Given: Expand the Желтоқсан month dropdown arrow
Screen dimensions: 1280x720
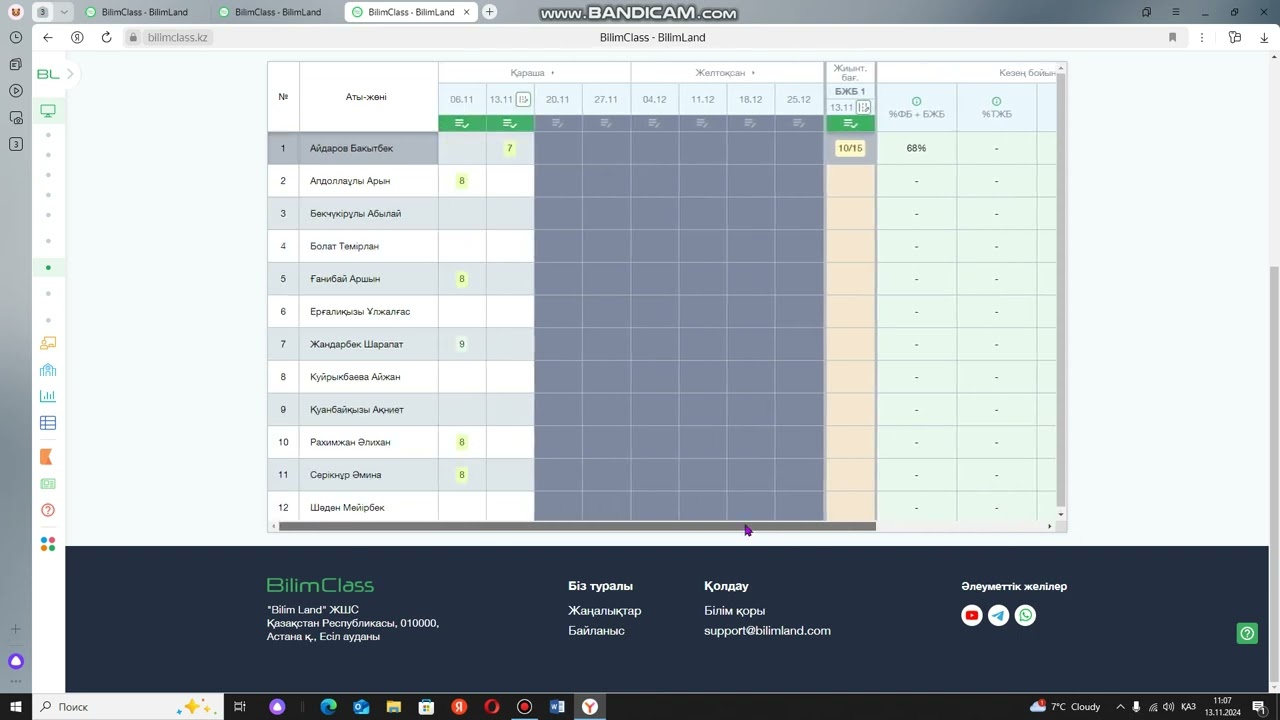Looking at the screenshot, I should [753, 73].
